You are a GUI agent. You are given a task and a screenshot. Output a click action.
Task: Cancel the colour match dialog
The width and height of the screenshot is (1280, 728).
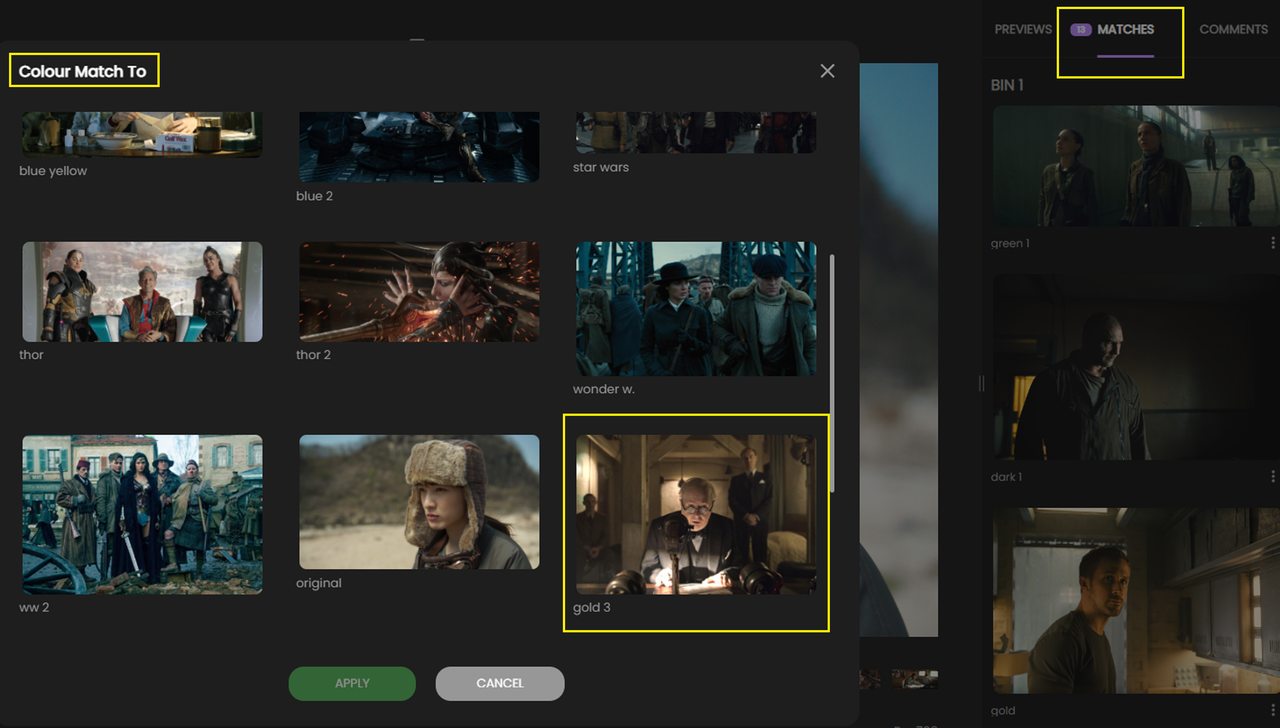(x=500, y=683)
